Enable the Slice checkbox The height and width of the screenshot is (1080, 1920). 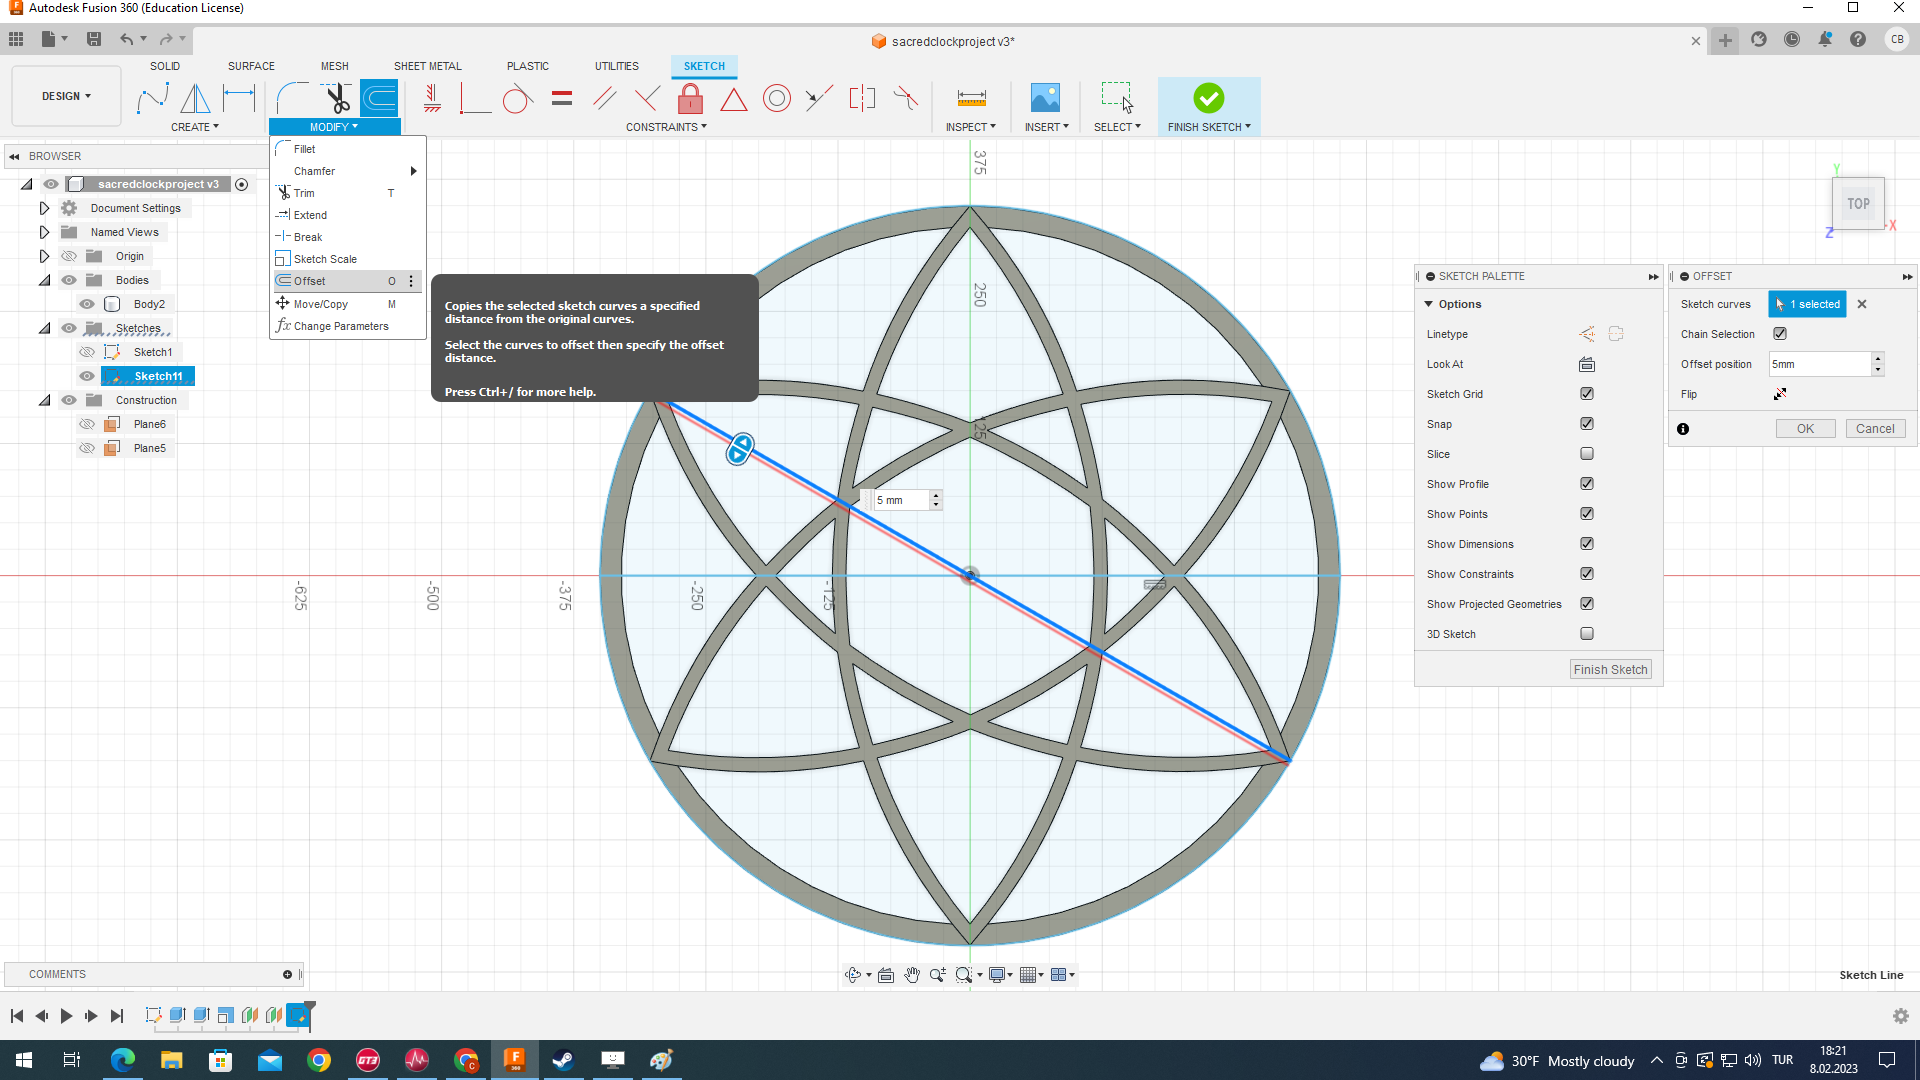(1587, 454)
